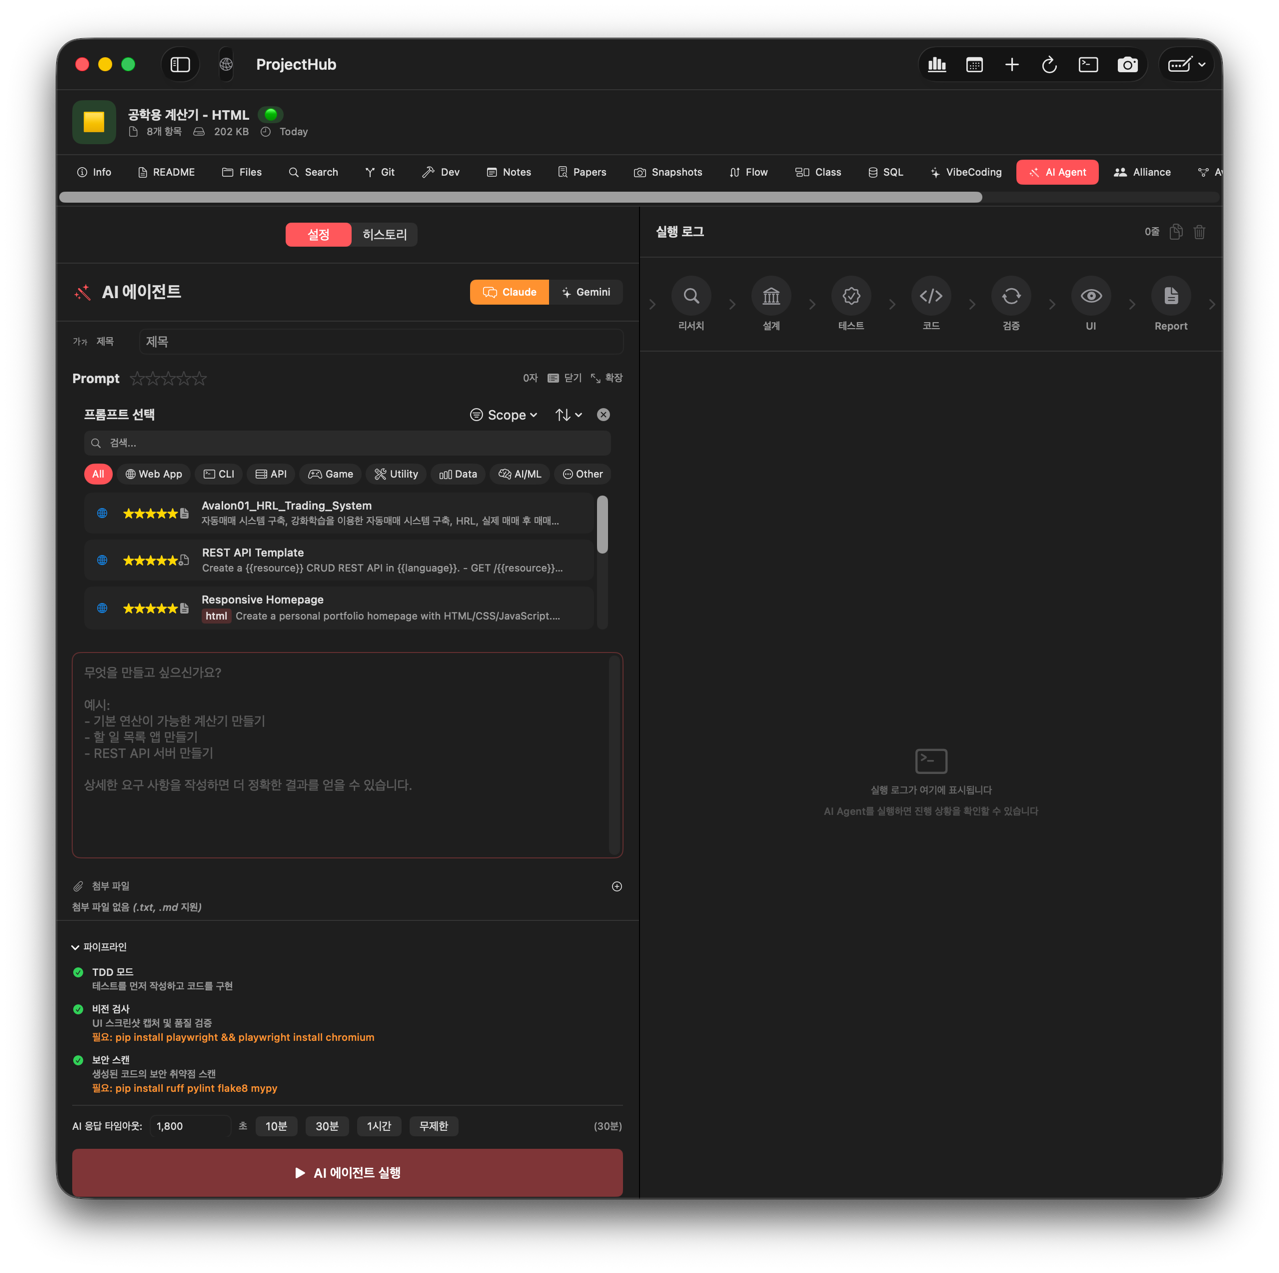Viewport: 1279px width, 1273px height.
Task: Select the 리서치 pipeline stage icon
Action: (x=691, y=297)
